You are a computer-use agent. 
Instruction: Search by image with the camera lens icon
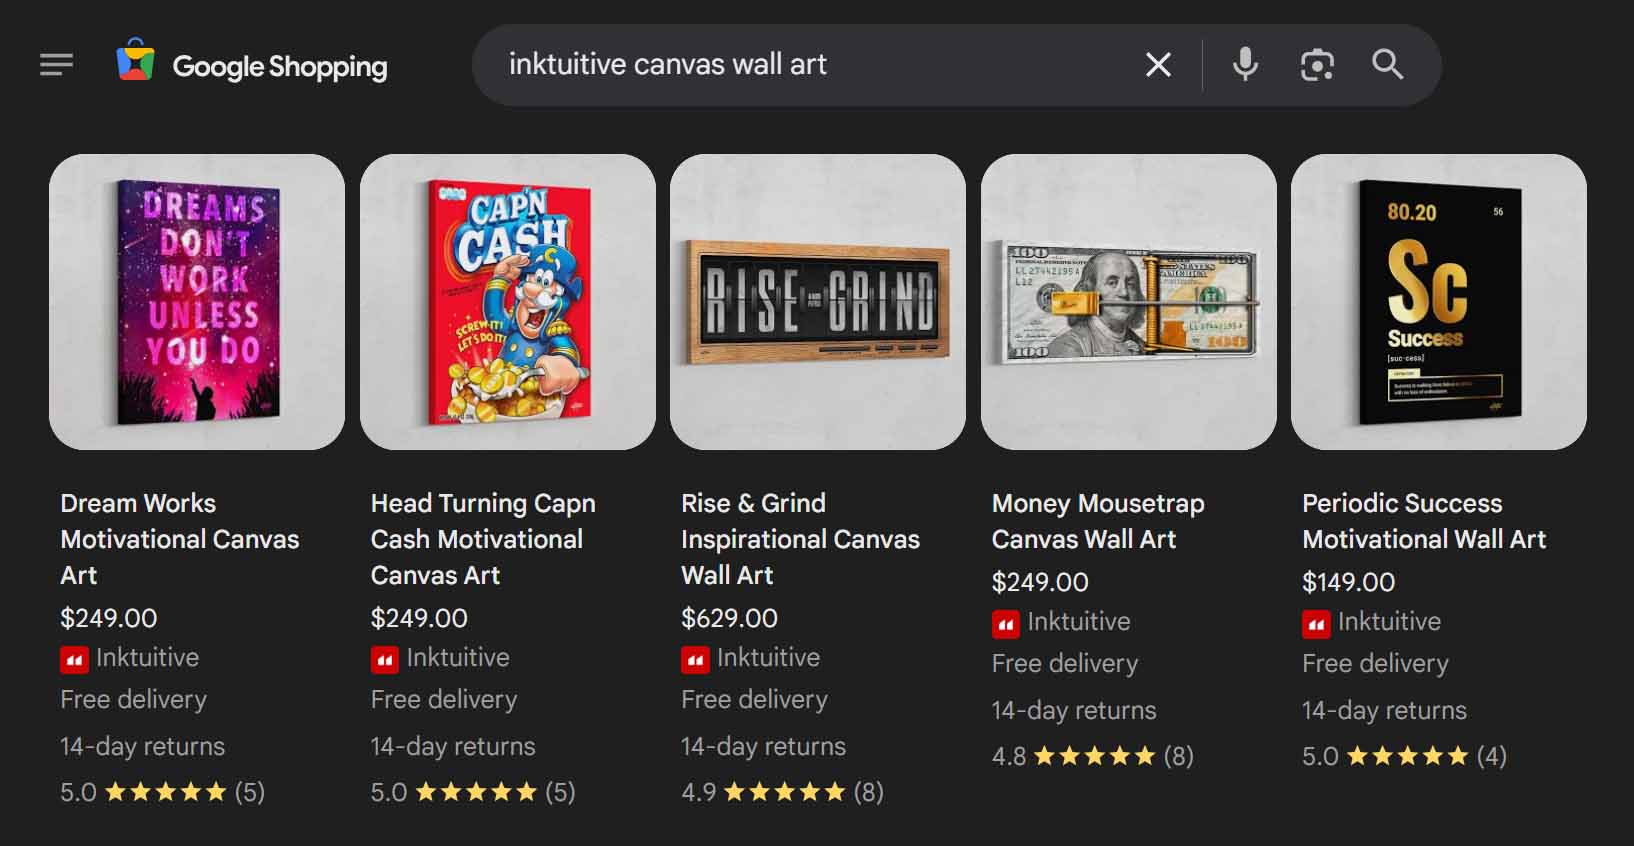pos(1317,65)
